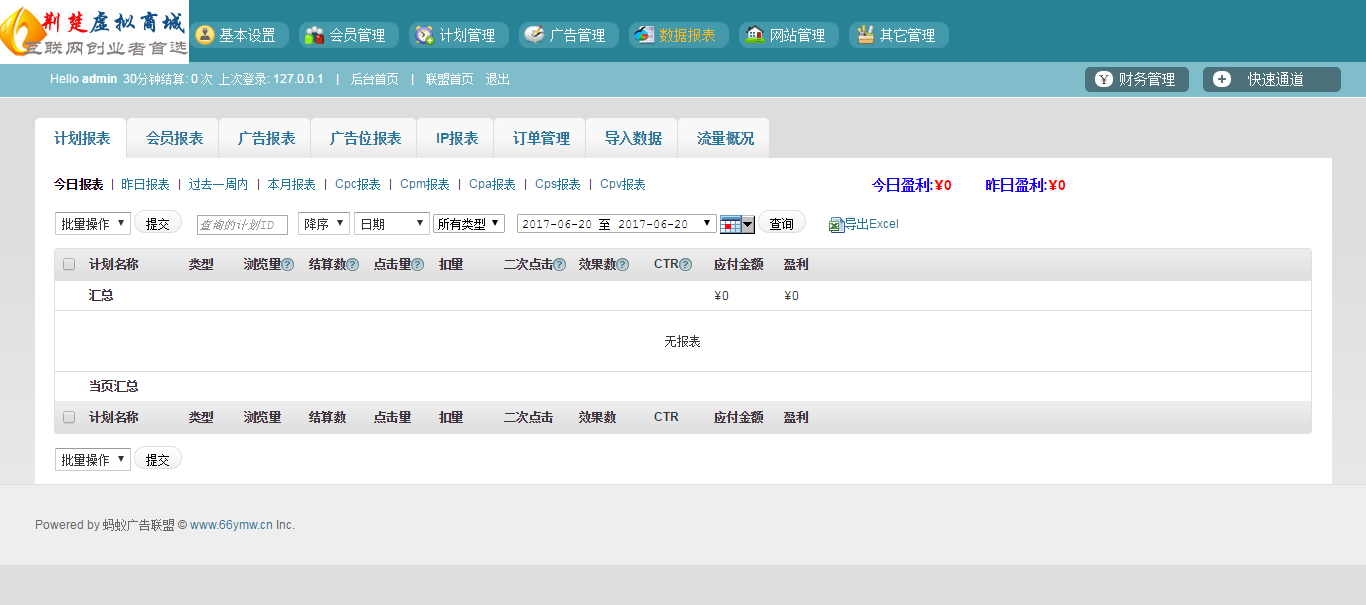Click the help icon beside 浏览量

[288, 265]
